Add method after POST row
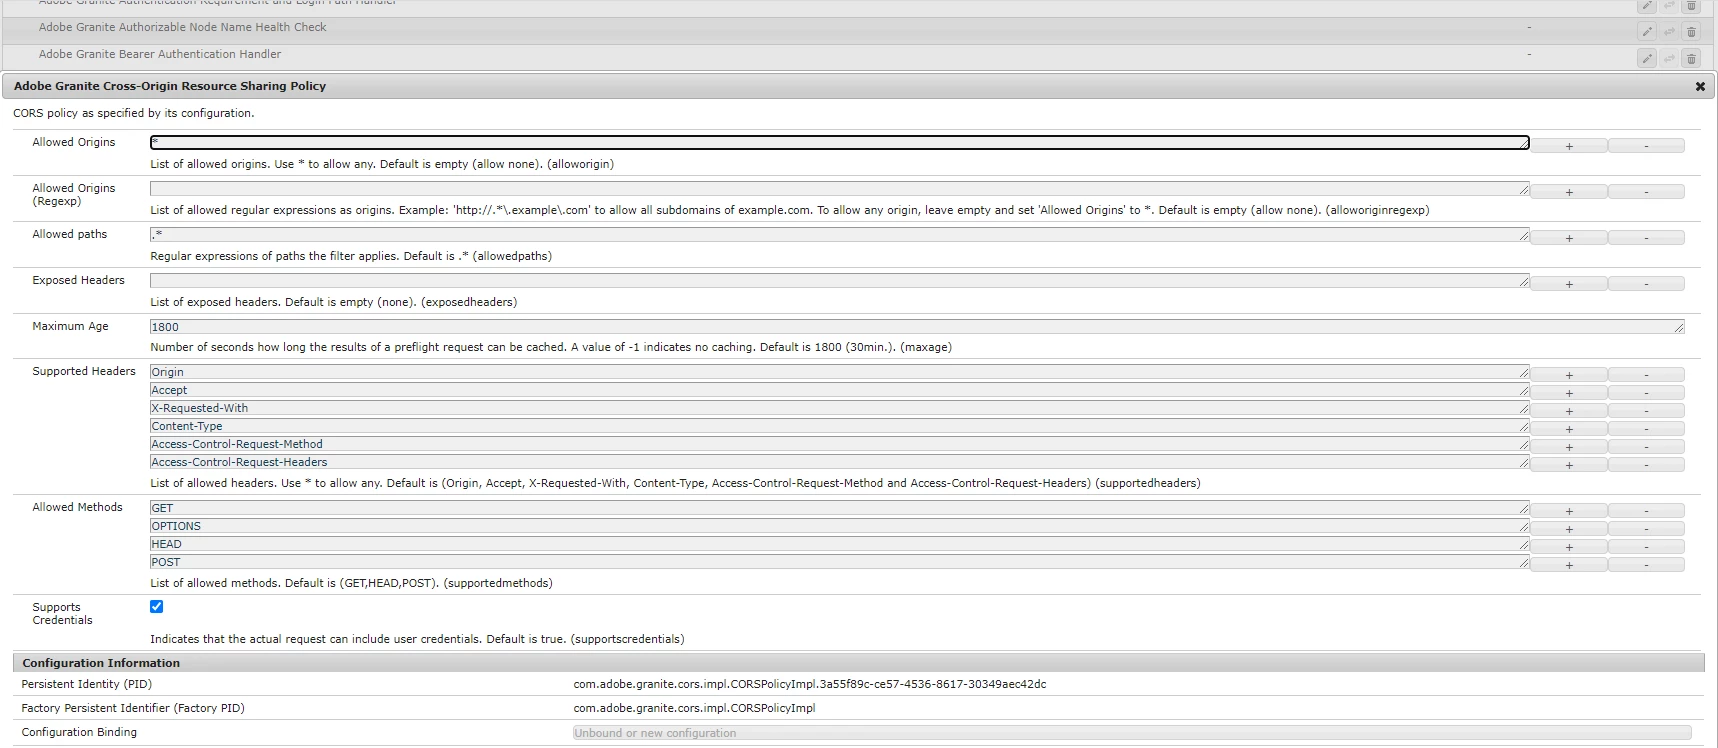The width and height of the screenshot is (1718, 748). tap(1569, 565)
